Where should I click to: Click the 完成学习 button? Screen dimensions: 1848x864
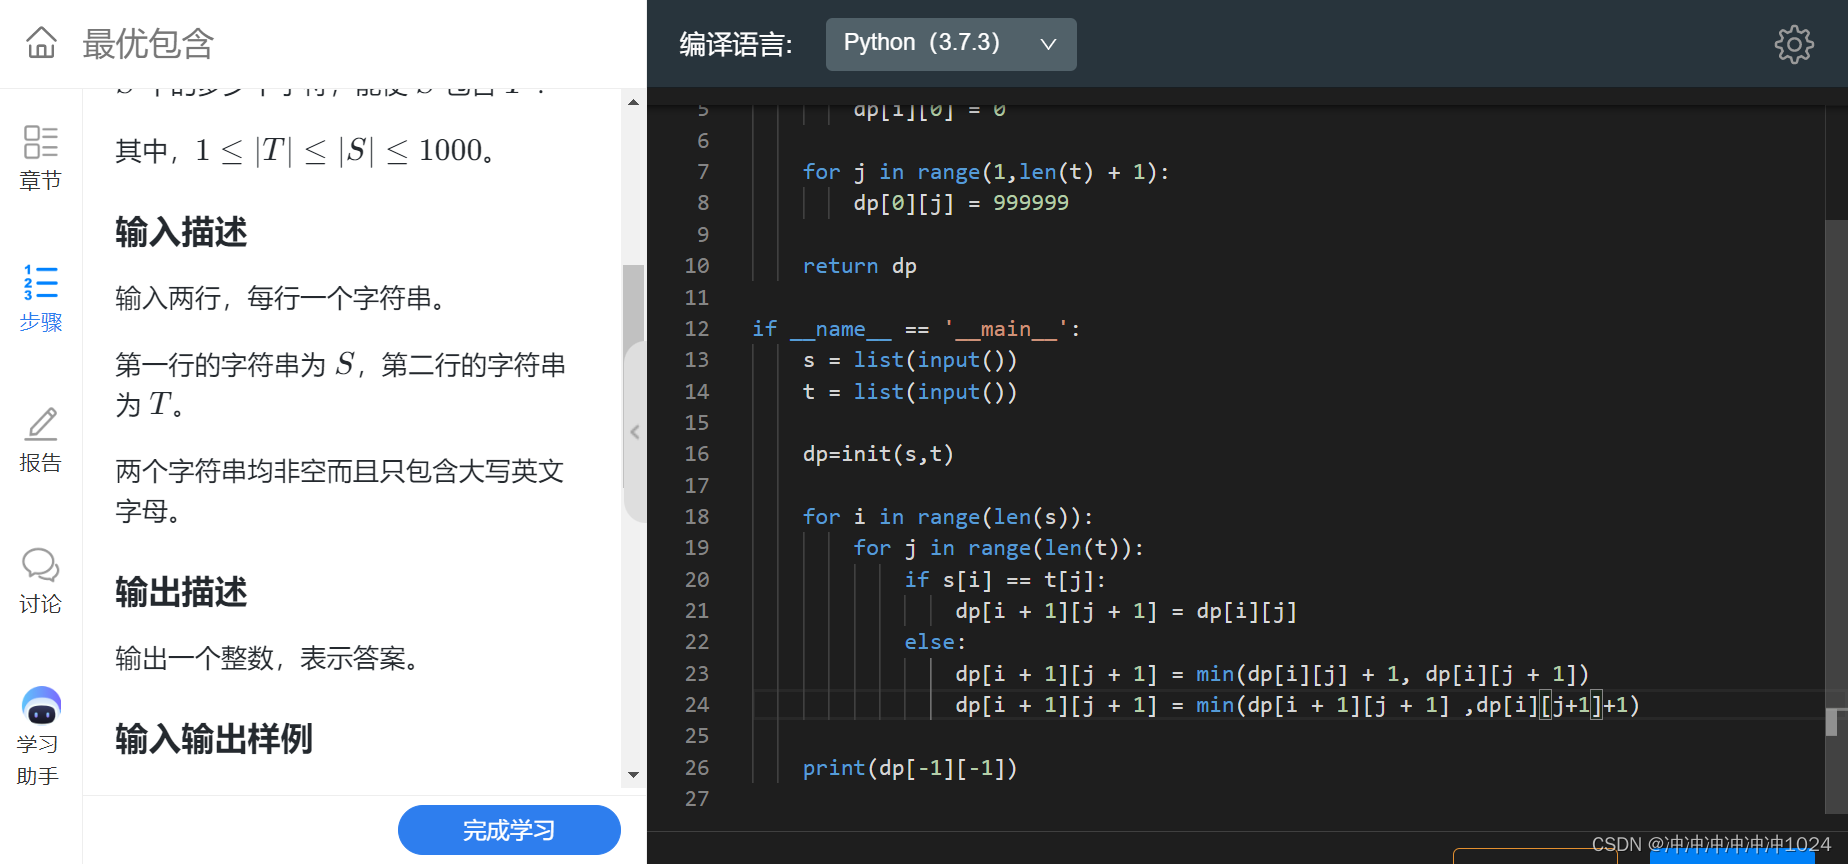509,830
